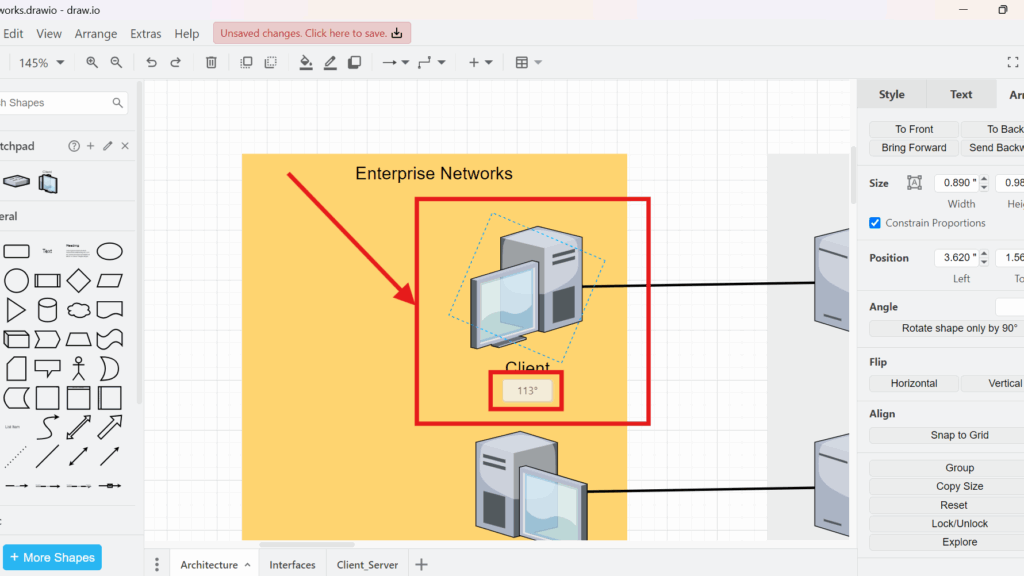This screenshot has height=576, width=1024.
Task: Toggle Constrain Proportions checkbox
Action: (x=875, y=223)
